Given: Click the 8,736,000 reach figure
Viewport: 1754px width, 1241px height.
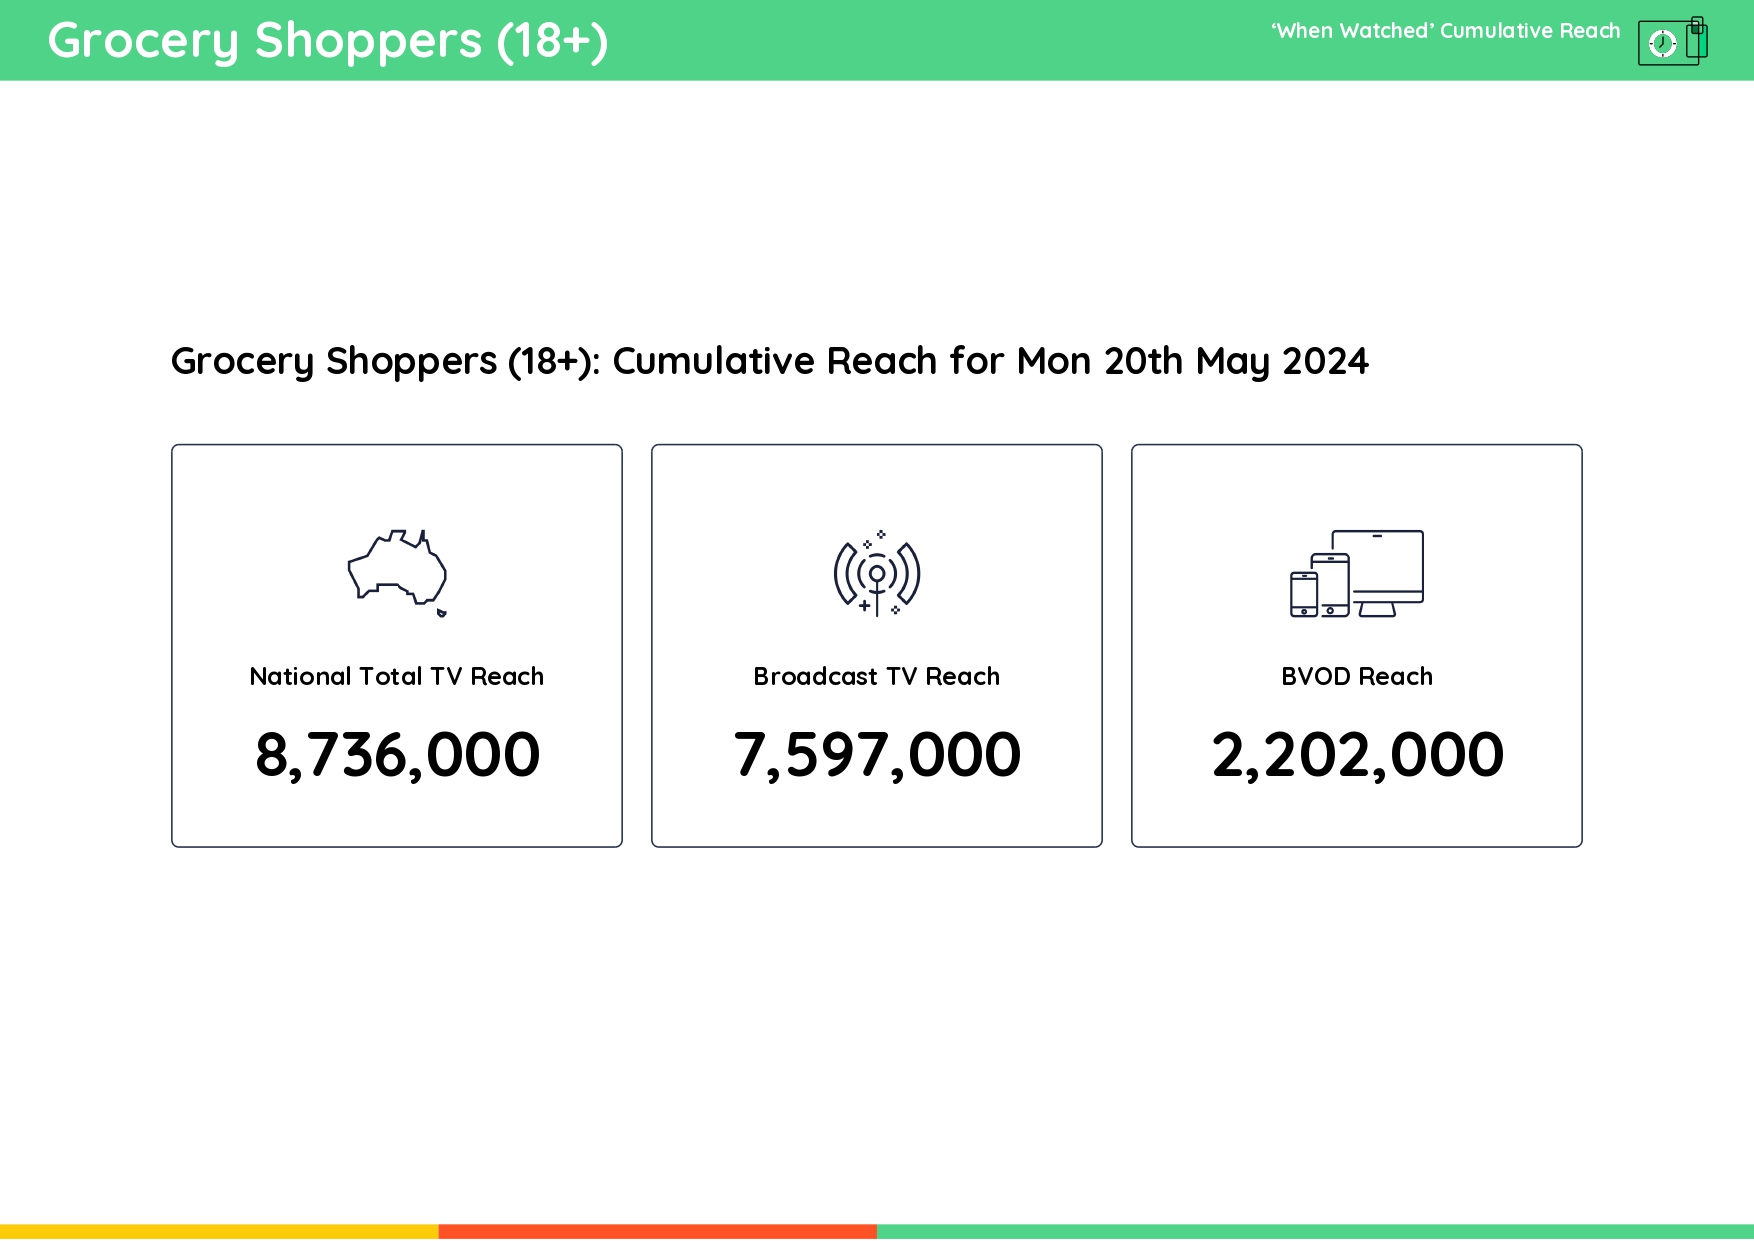Looking at the screenshot, I should [397, 754].
